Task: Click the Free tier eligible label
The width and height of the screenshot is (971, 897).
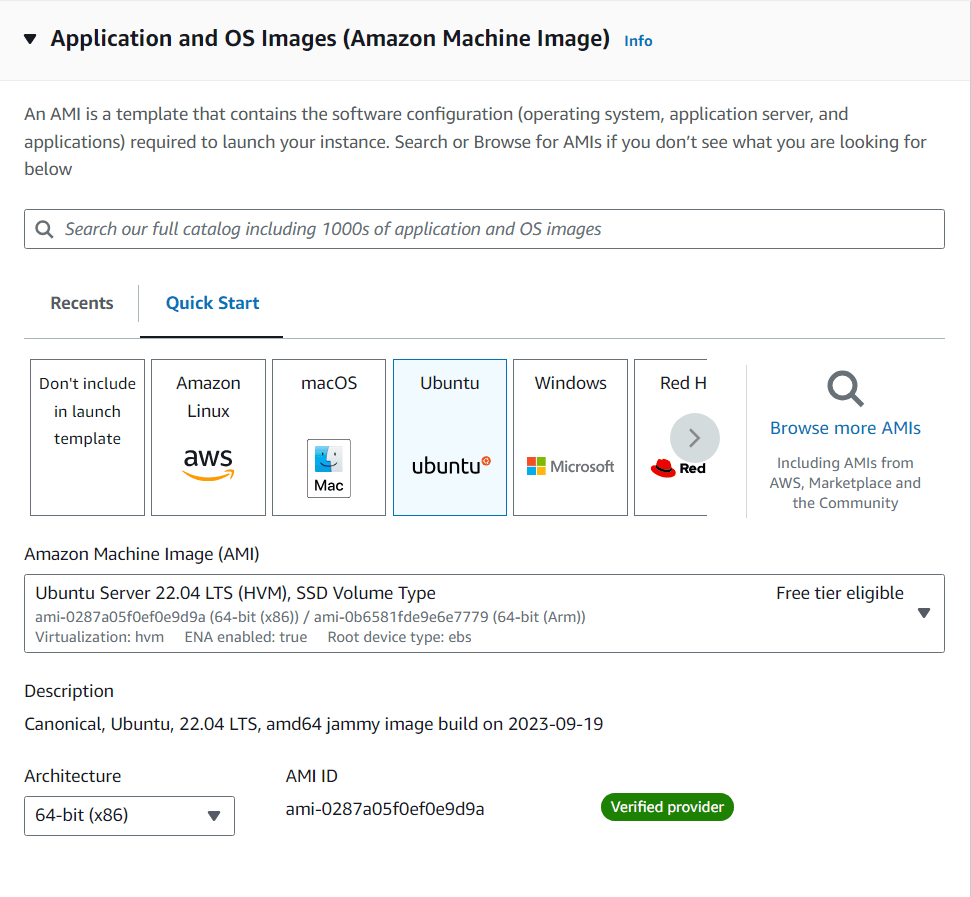Action: click(839, 593)
